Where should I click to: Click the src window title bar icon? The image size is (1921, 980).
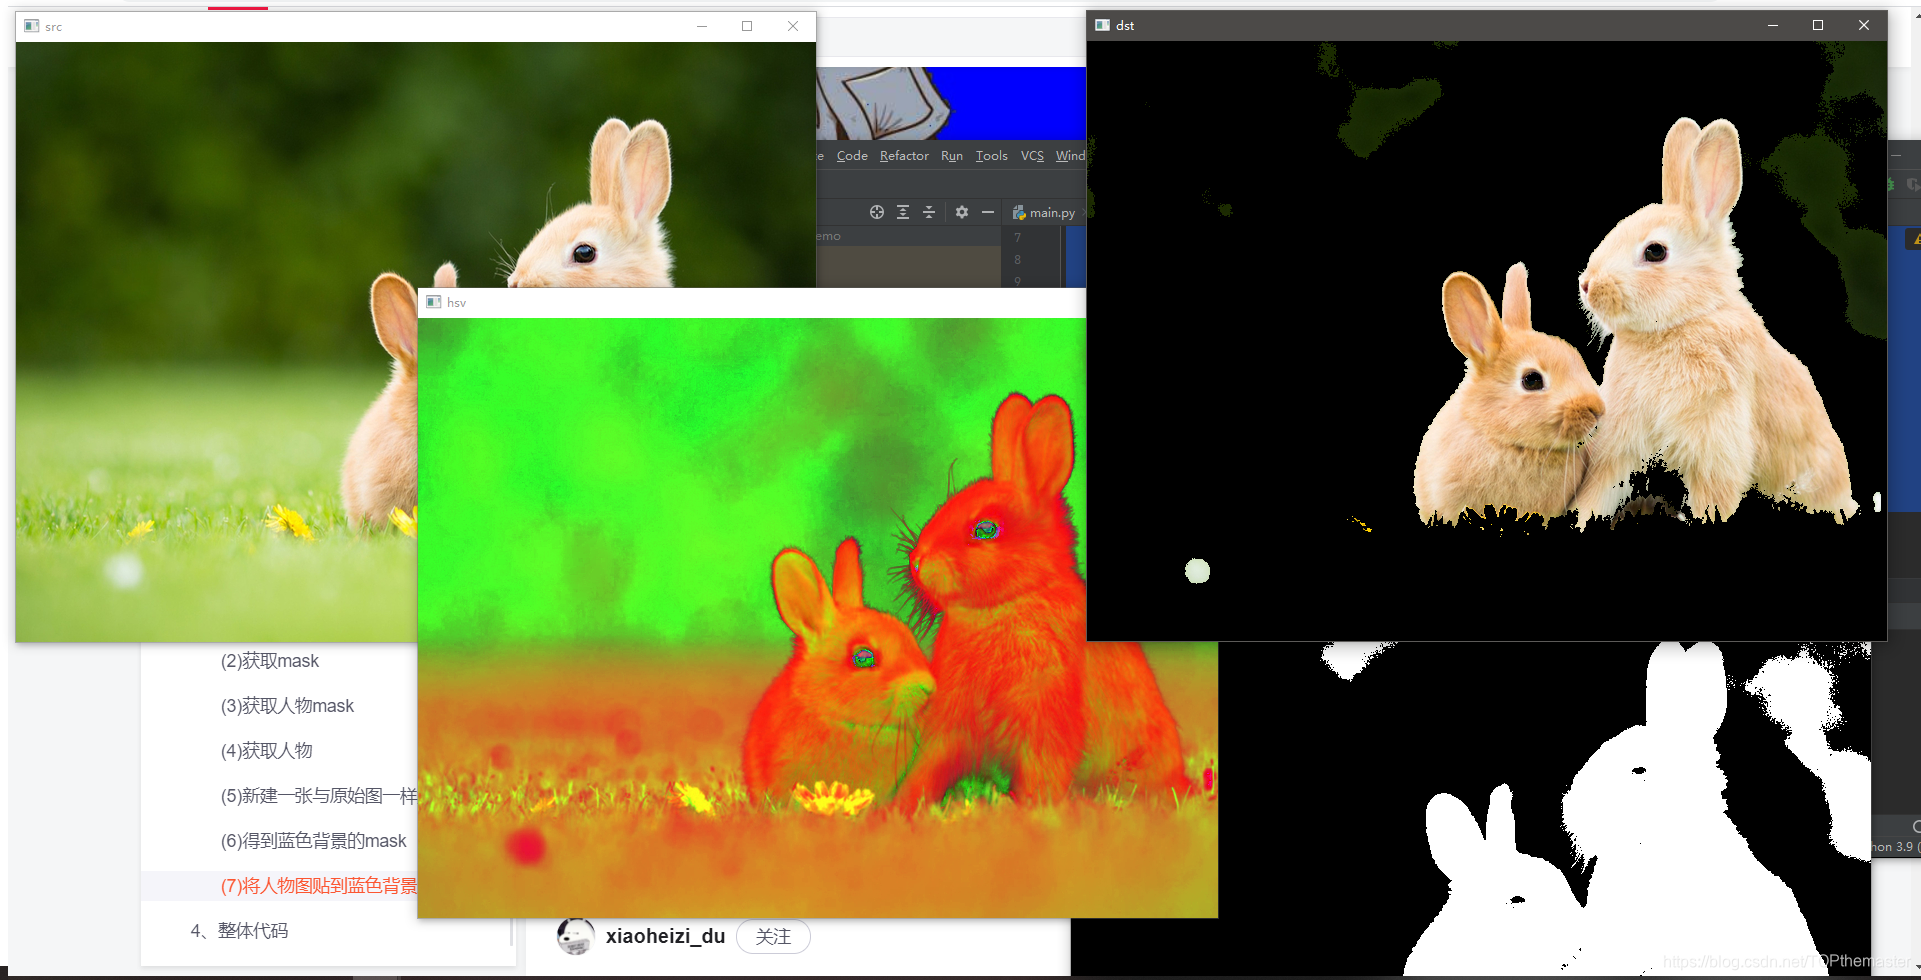click(x=32, y=26)
